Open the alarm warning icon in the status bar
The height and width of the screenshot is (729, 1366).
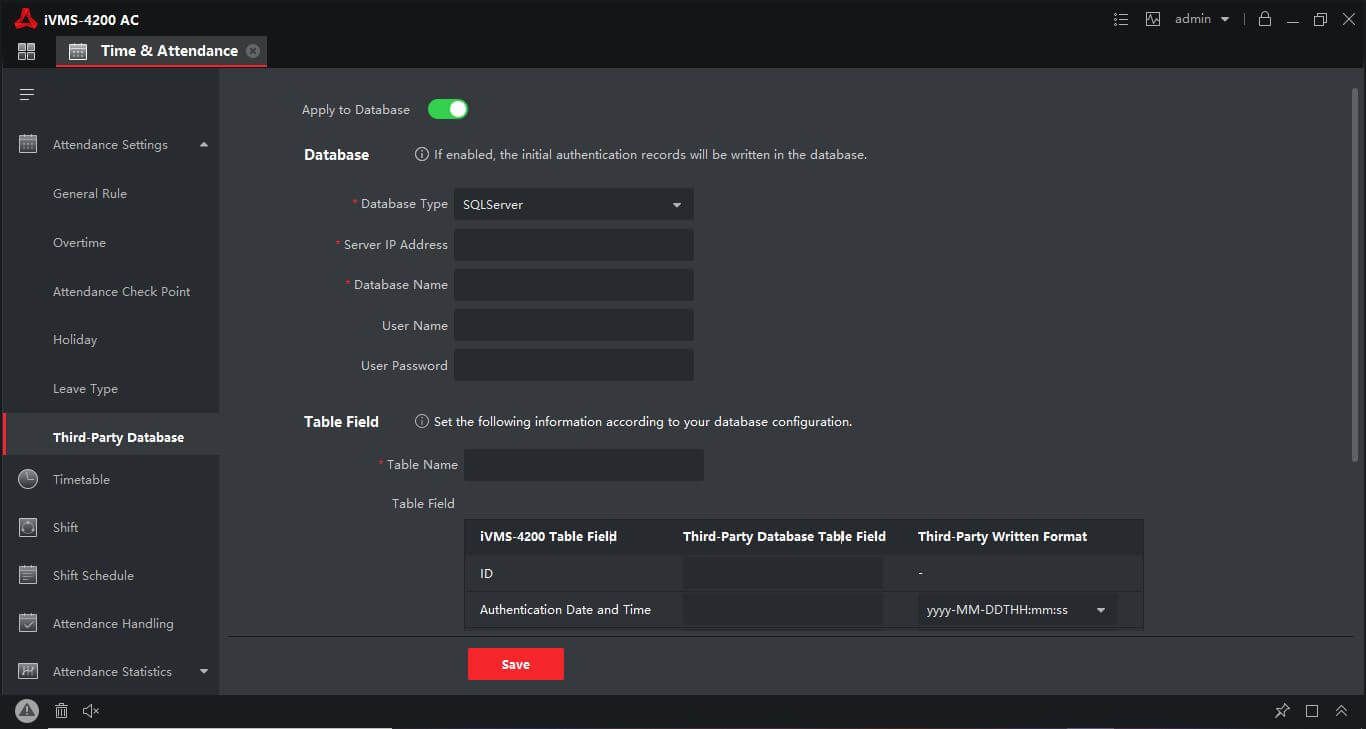(x=27, y=711)
